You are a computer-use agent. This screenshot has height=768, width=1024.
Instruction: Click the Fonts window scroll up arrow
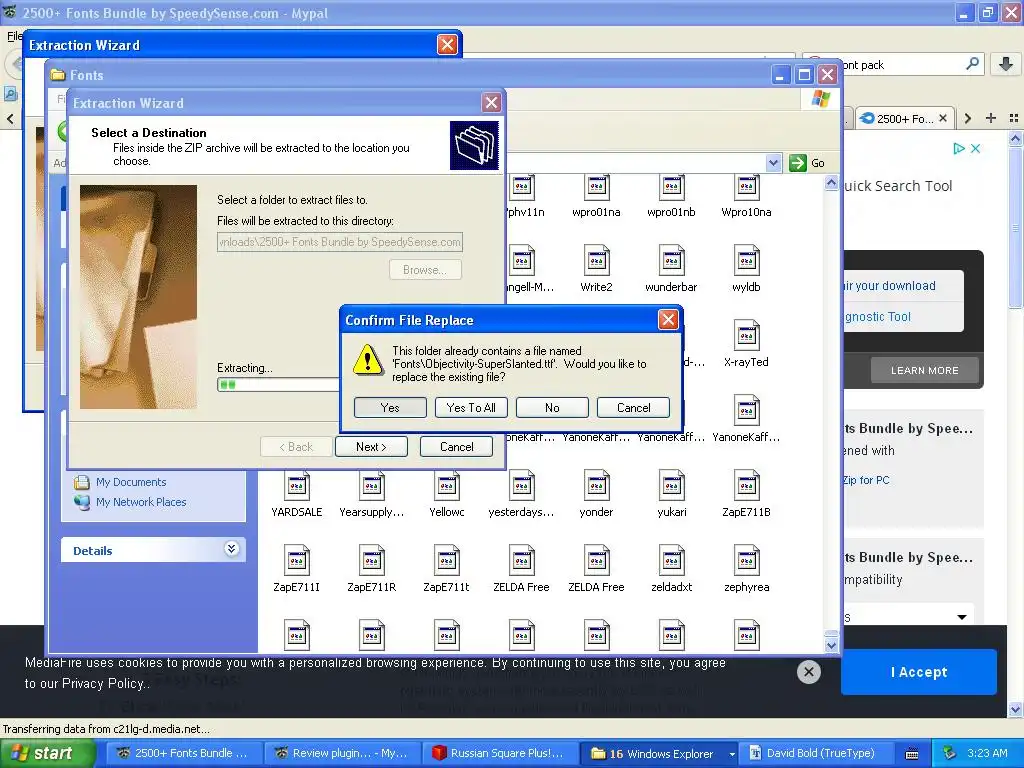click(x=831, y=183)
